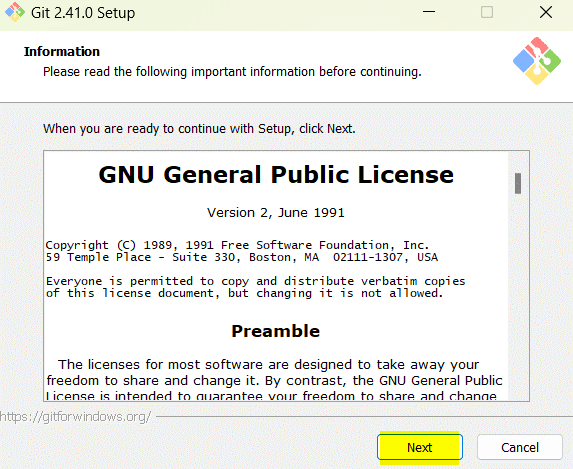Click the 'Version 2, June 1991' line
Image resolution: width=573 pixels, height=469 pixels.
coord(276,213)
